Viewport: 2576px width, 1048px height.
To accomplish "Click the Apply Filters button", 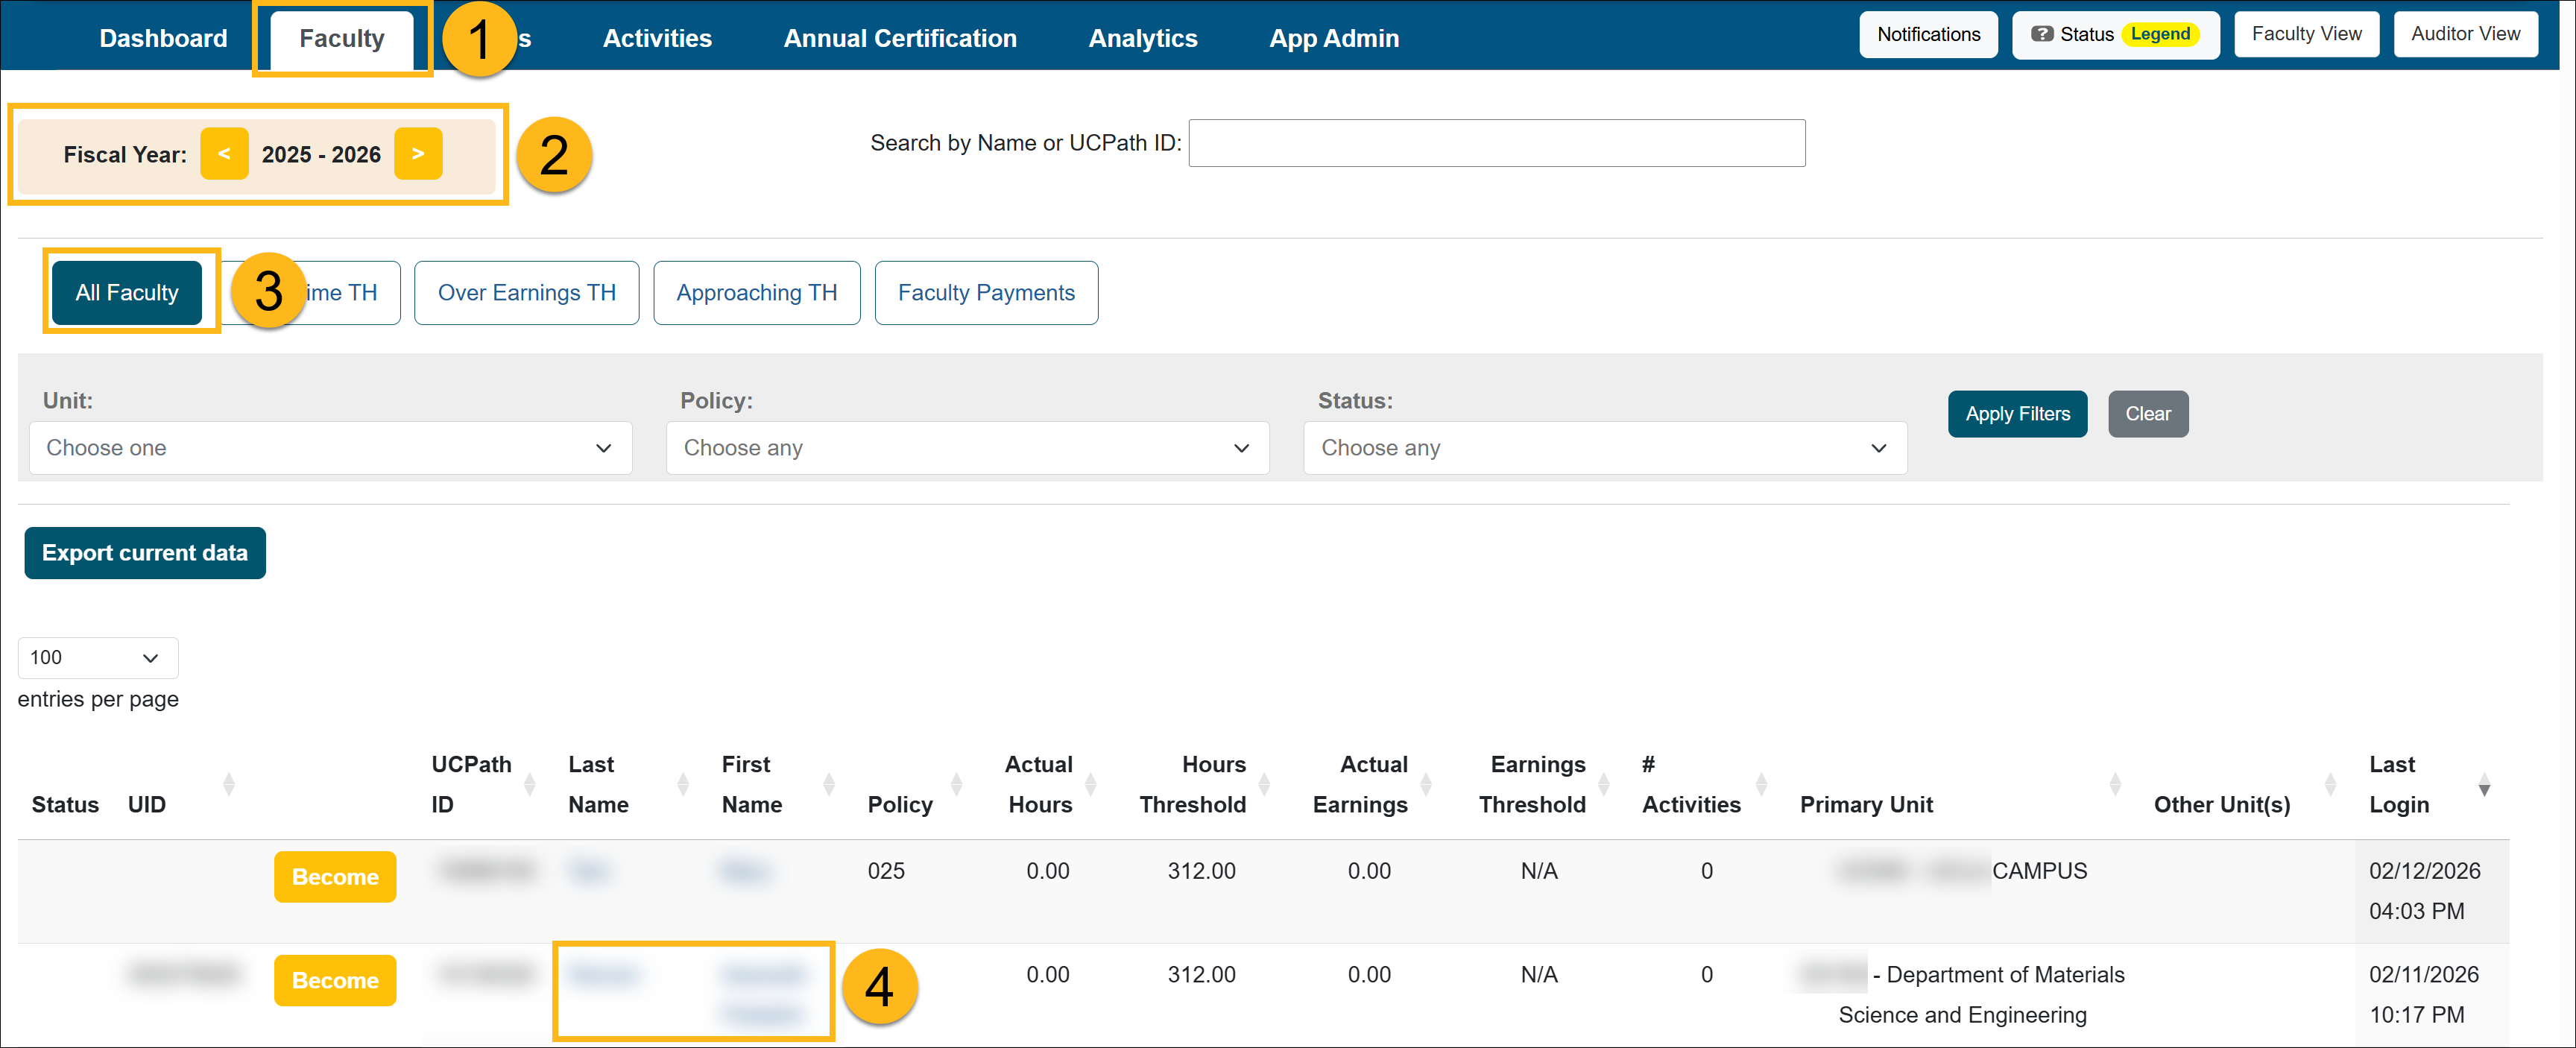I will [2016, 414].
